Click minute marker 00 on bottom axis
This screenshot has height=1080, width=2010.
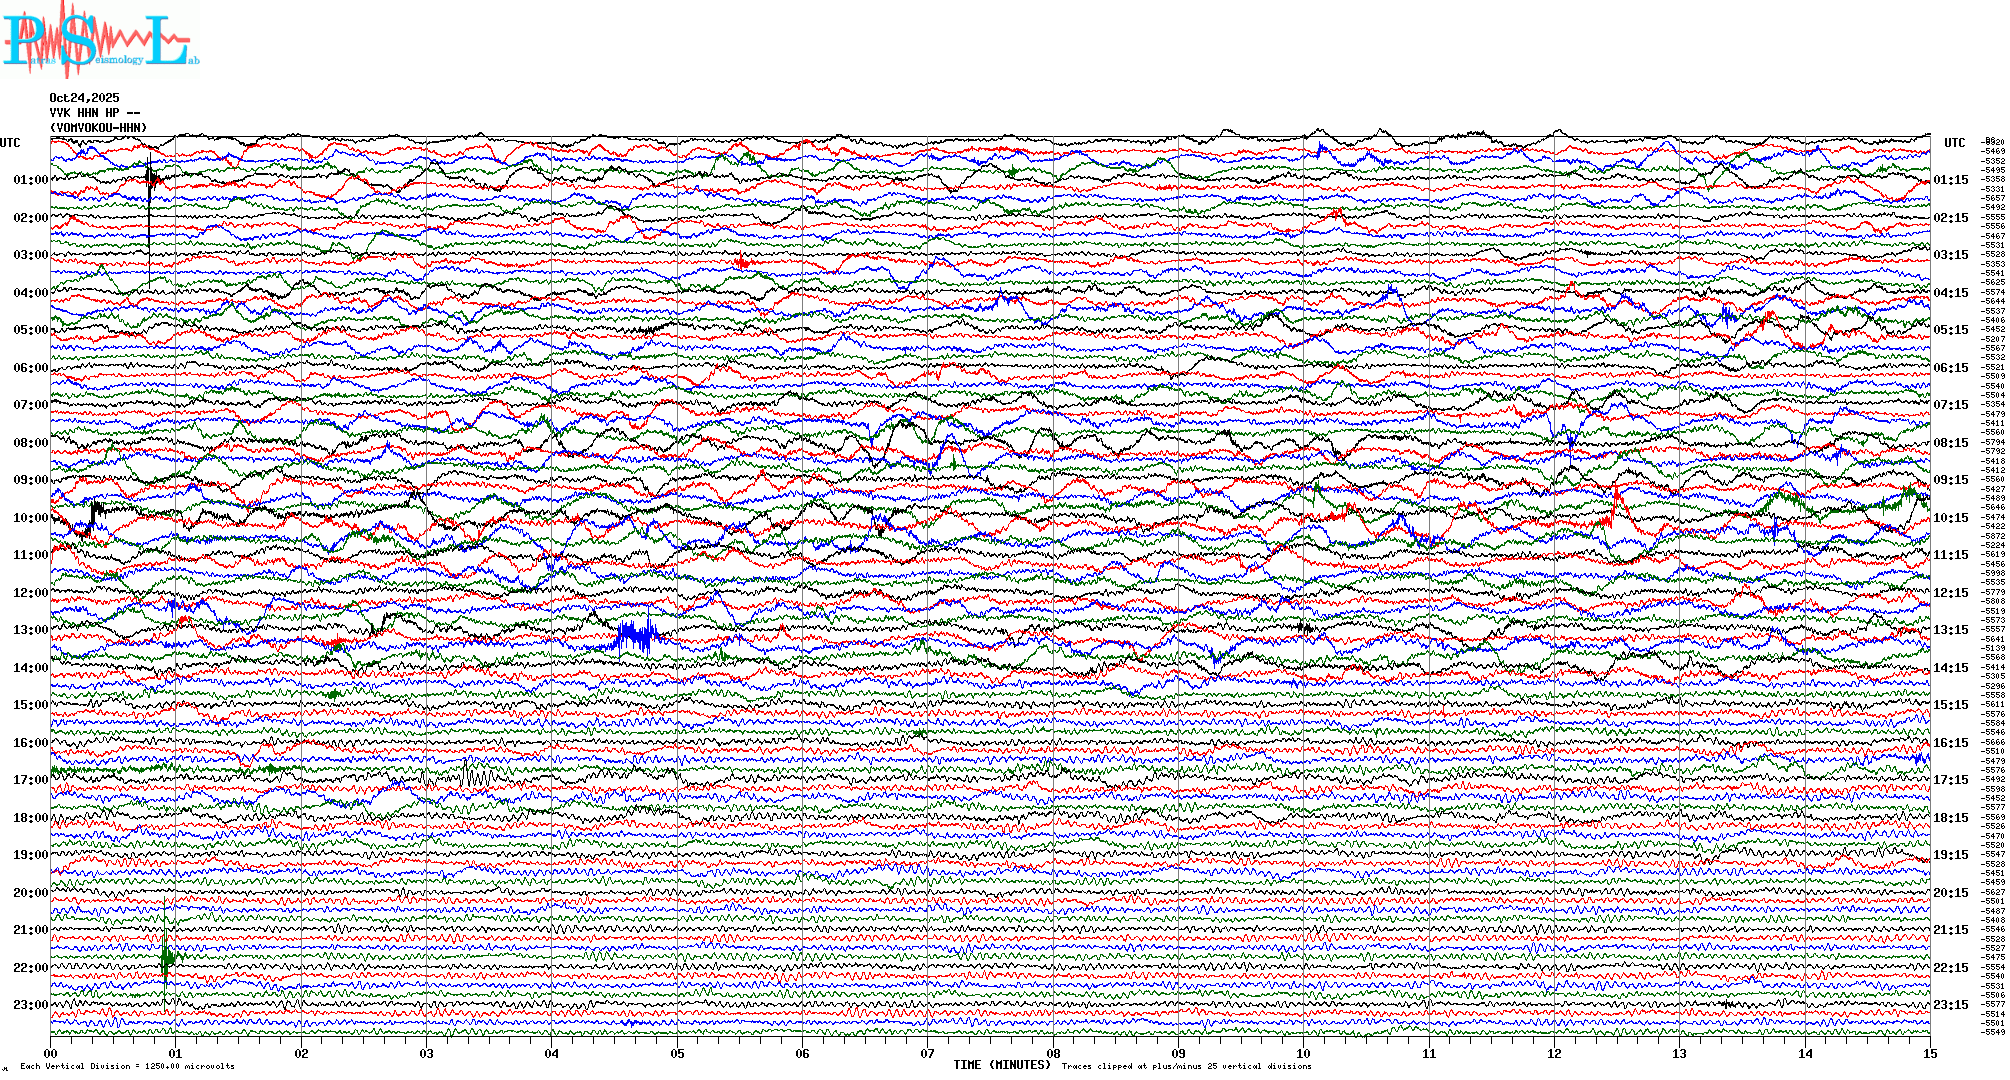coord(51,1053)
